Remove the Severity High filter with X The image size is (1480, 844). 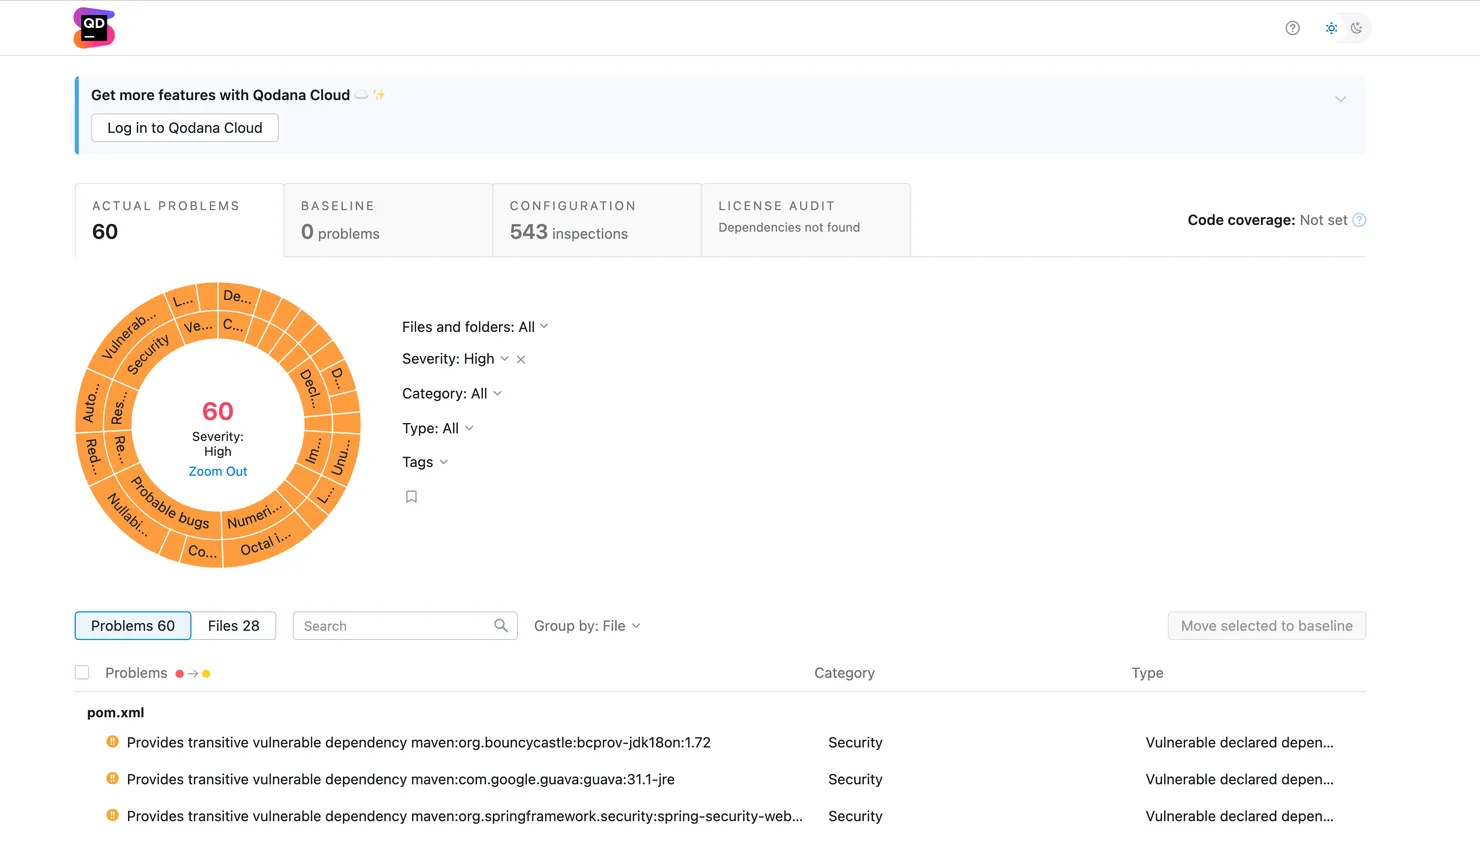[521, 359]
